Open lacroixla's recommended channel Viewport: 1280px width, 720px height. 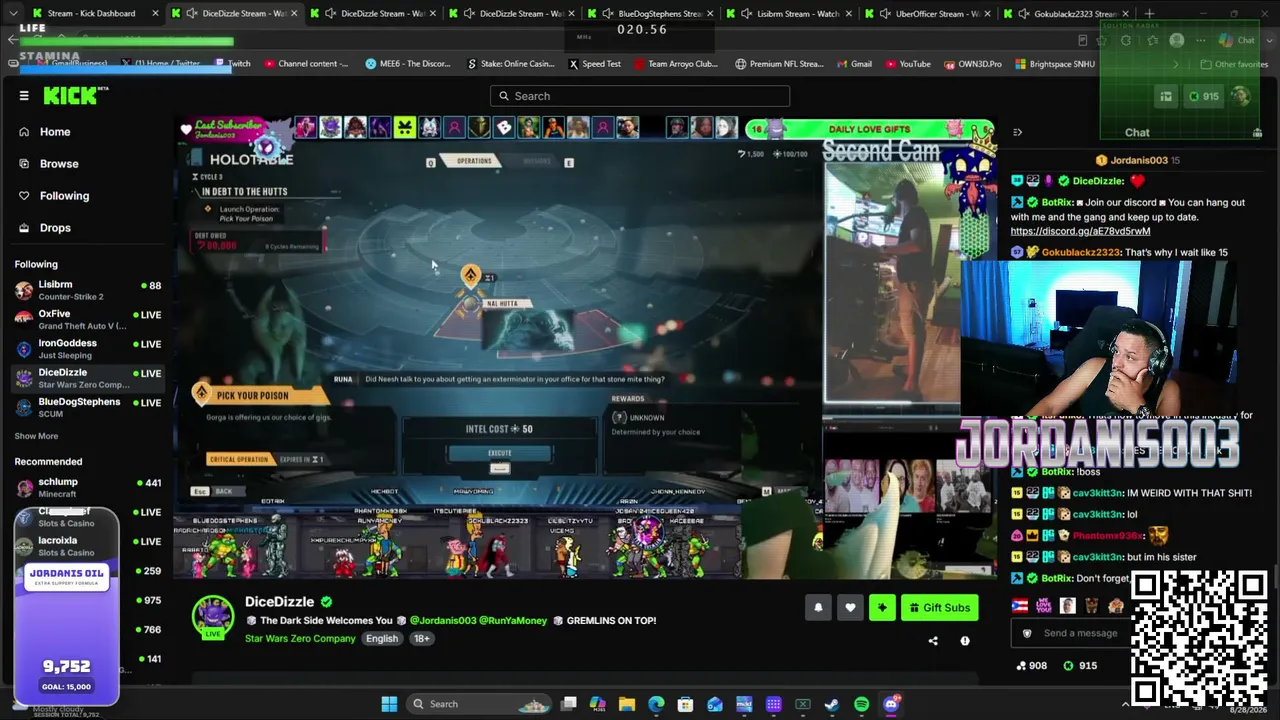88,545
